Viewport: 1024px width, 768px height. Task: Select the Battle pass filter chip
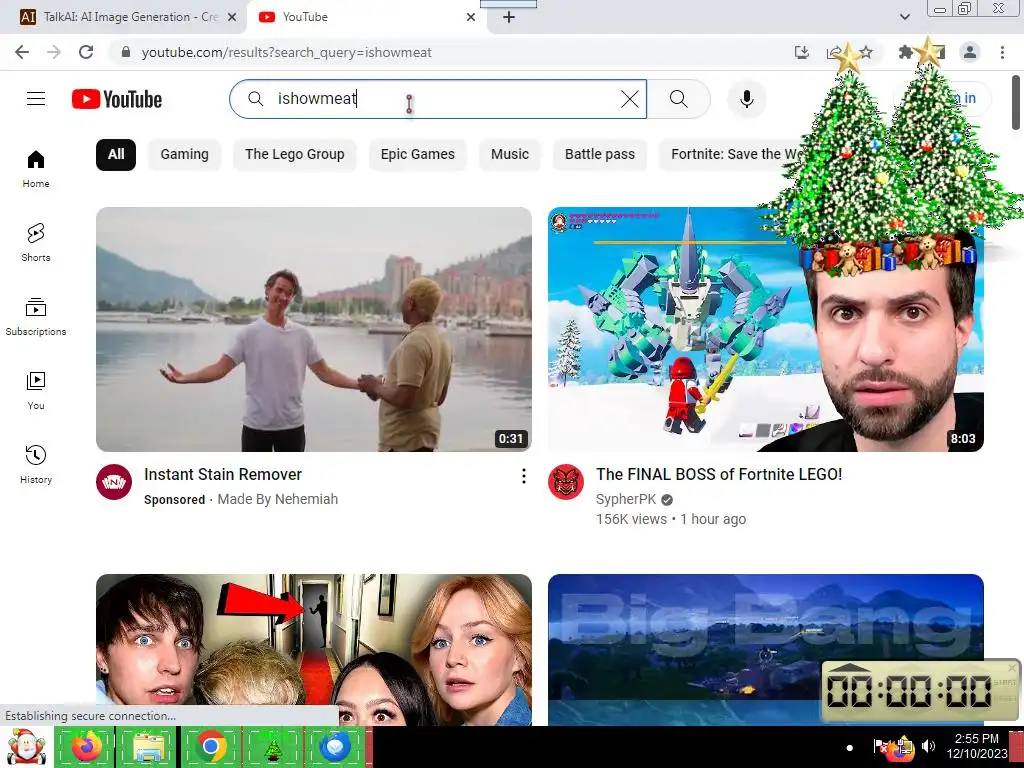point(600,155)
